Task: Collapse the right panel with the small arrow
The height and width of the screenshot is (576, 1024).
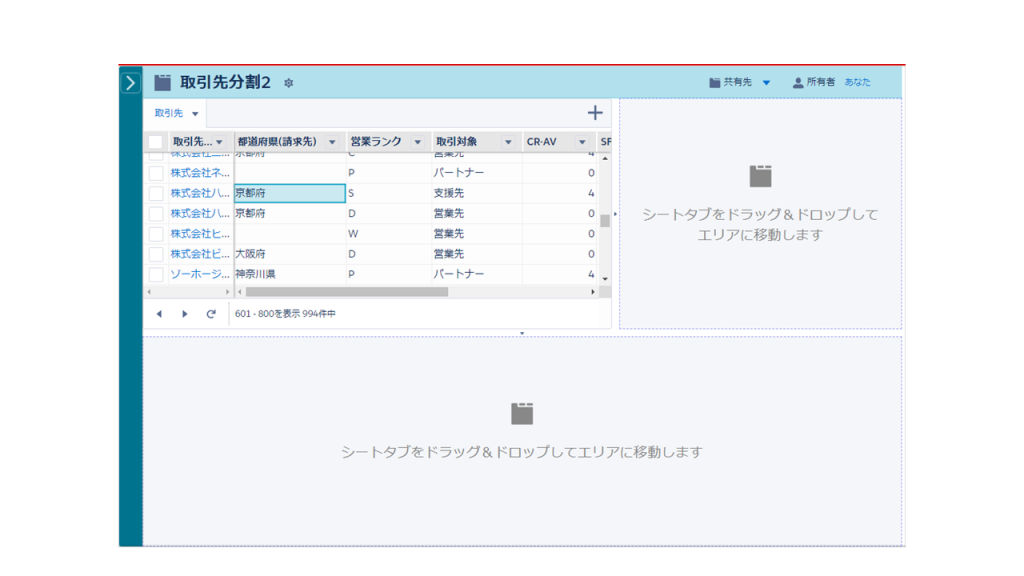Action: pos(615,214)
